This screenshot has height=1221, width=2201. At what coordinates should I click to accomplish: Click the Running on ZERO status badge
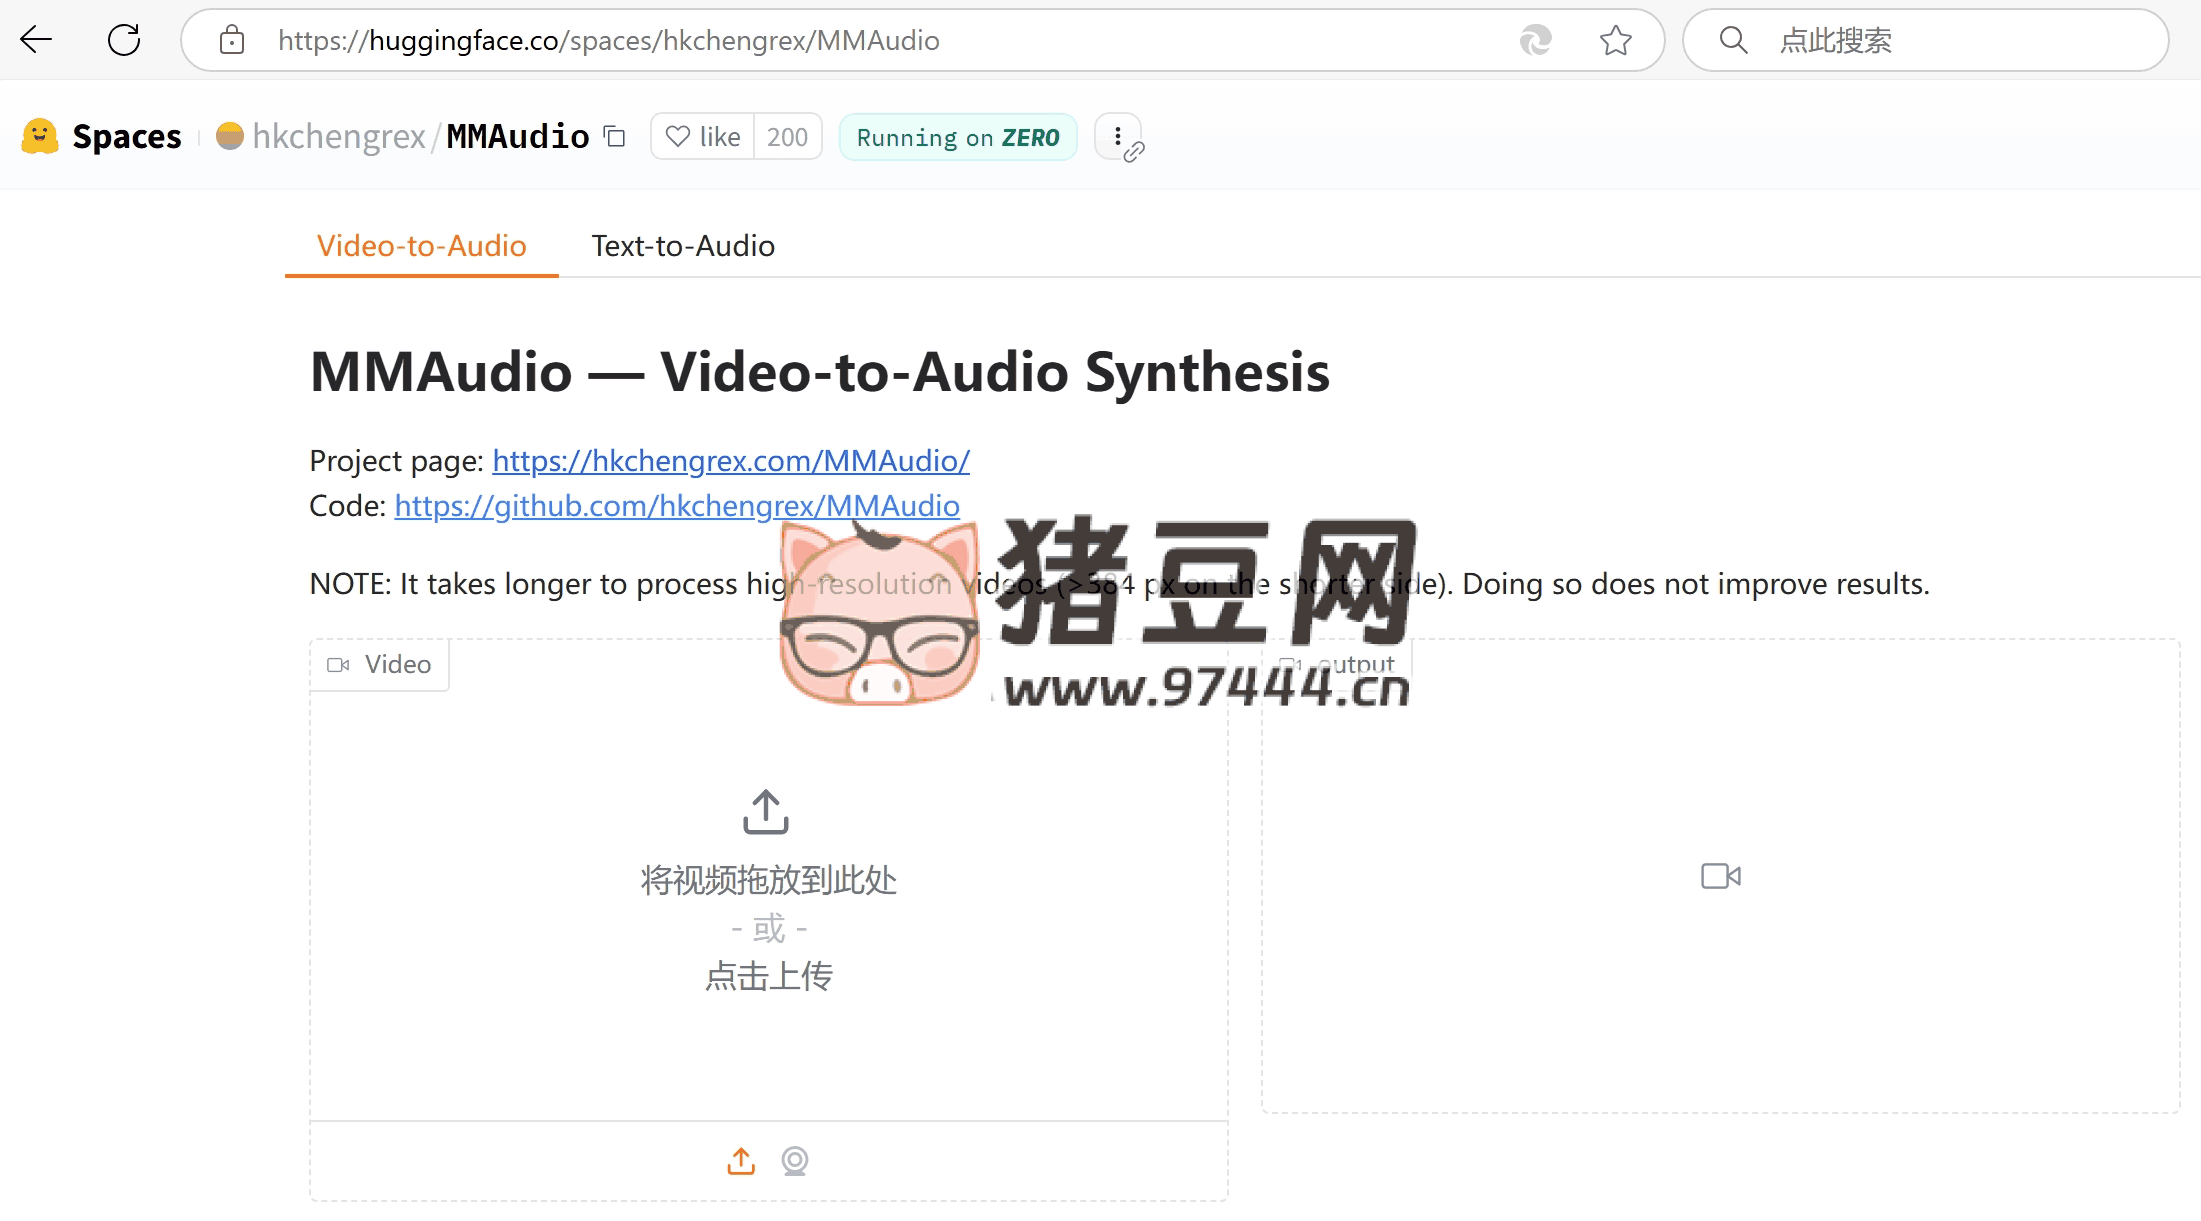click(x=957, y=137)
